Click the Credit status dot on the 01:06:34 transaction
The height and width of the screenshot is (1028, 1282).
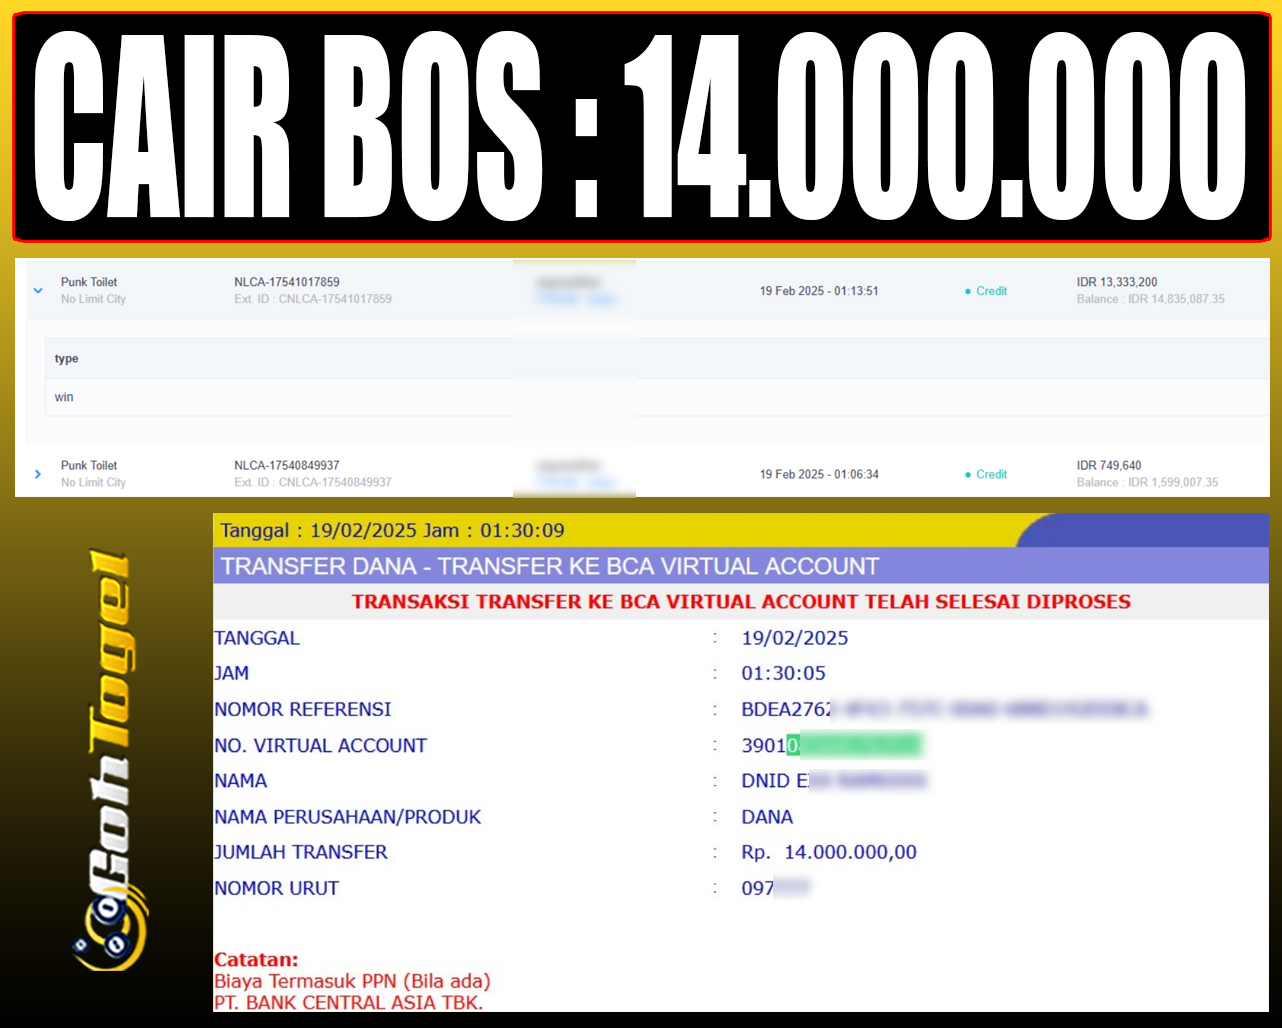coord(968,475)
